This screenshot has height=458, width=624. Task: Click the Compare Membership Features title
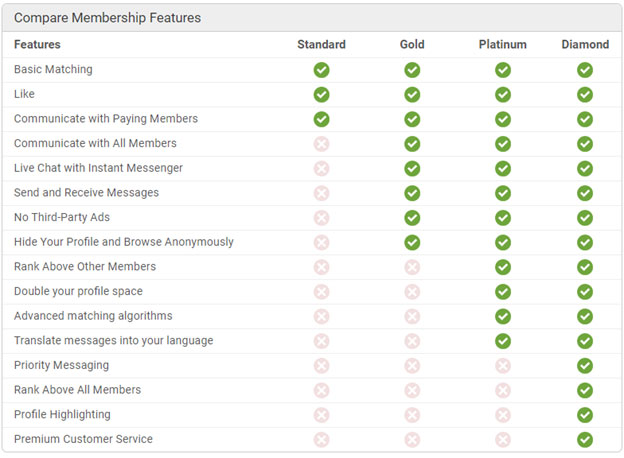coord(107,18)
